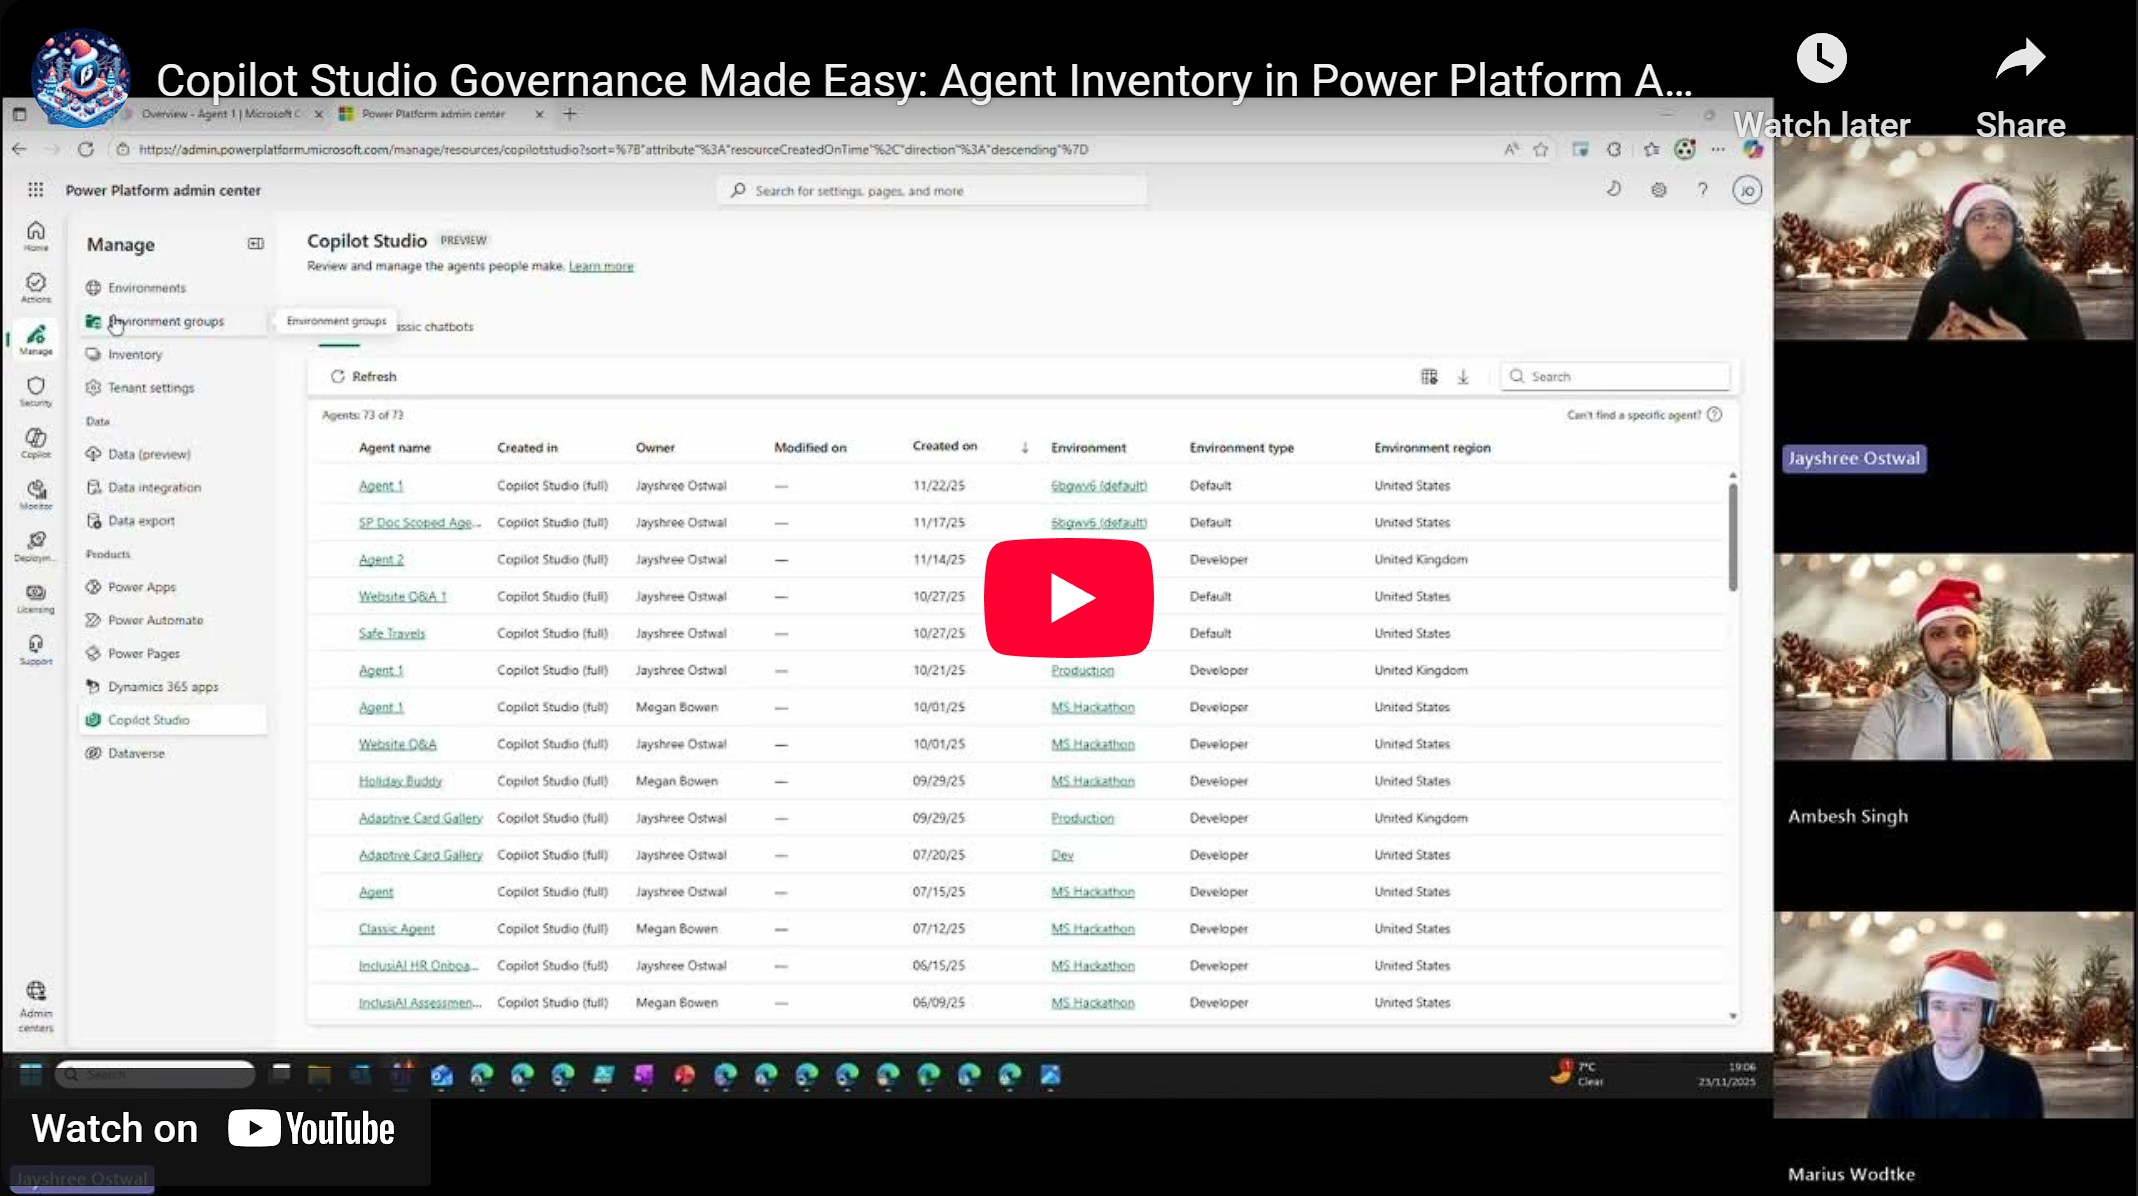Select Environment groups in Manage menu
This screenshot has height=1196, width=2138.
165,322
